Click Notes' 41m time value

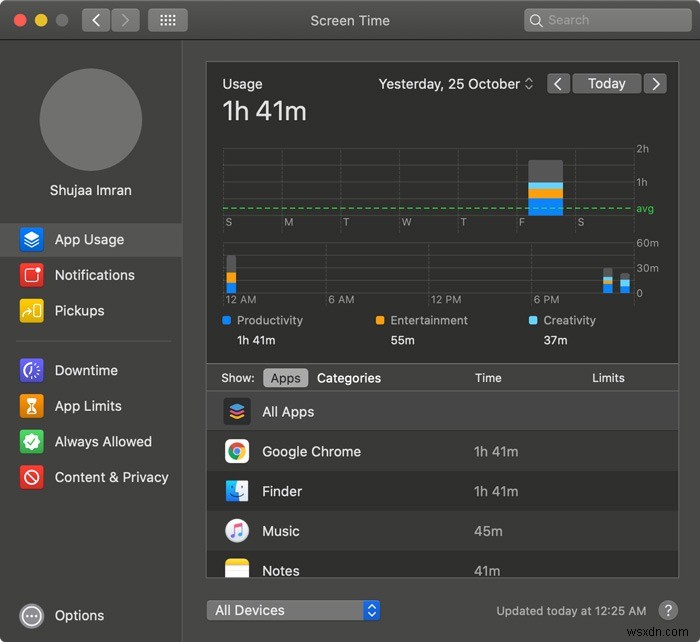tap(487, 571)
